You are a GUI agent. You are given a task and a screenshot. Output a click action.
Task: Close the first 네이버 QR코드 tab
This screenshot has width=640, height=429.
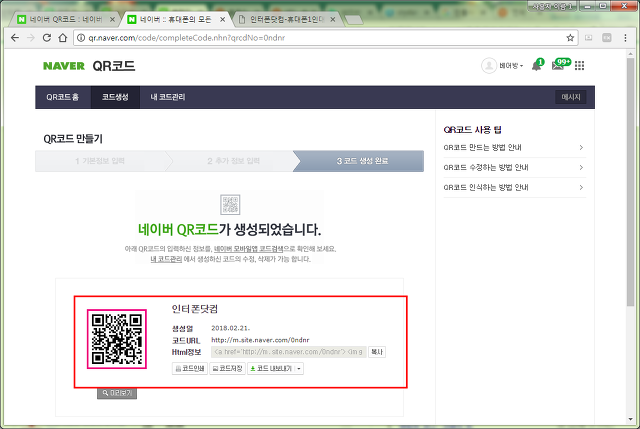pyautogui.click(x=112, y=19)
